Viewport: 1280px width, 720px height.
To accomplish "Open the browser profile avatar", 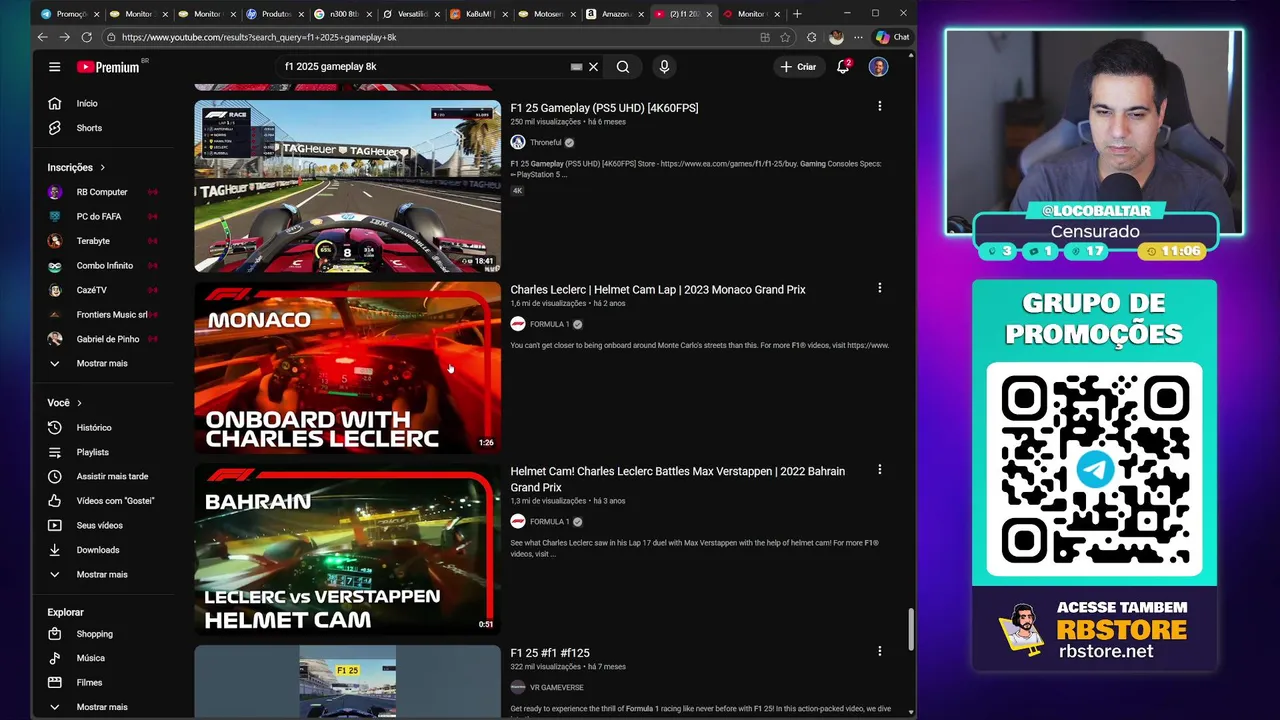I will point(836,37).
